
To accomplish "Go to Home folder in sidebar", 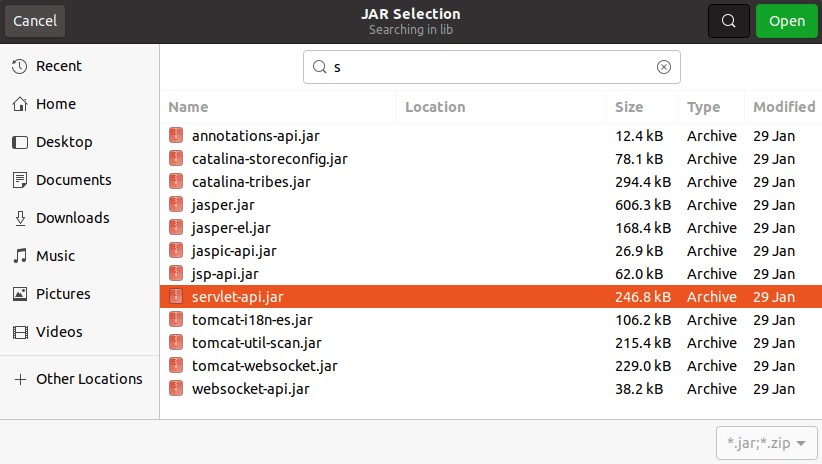I will coord(55,104).
